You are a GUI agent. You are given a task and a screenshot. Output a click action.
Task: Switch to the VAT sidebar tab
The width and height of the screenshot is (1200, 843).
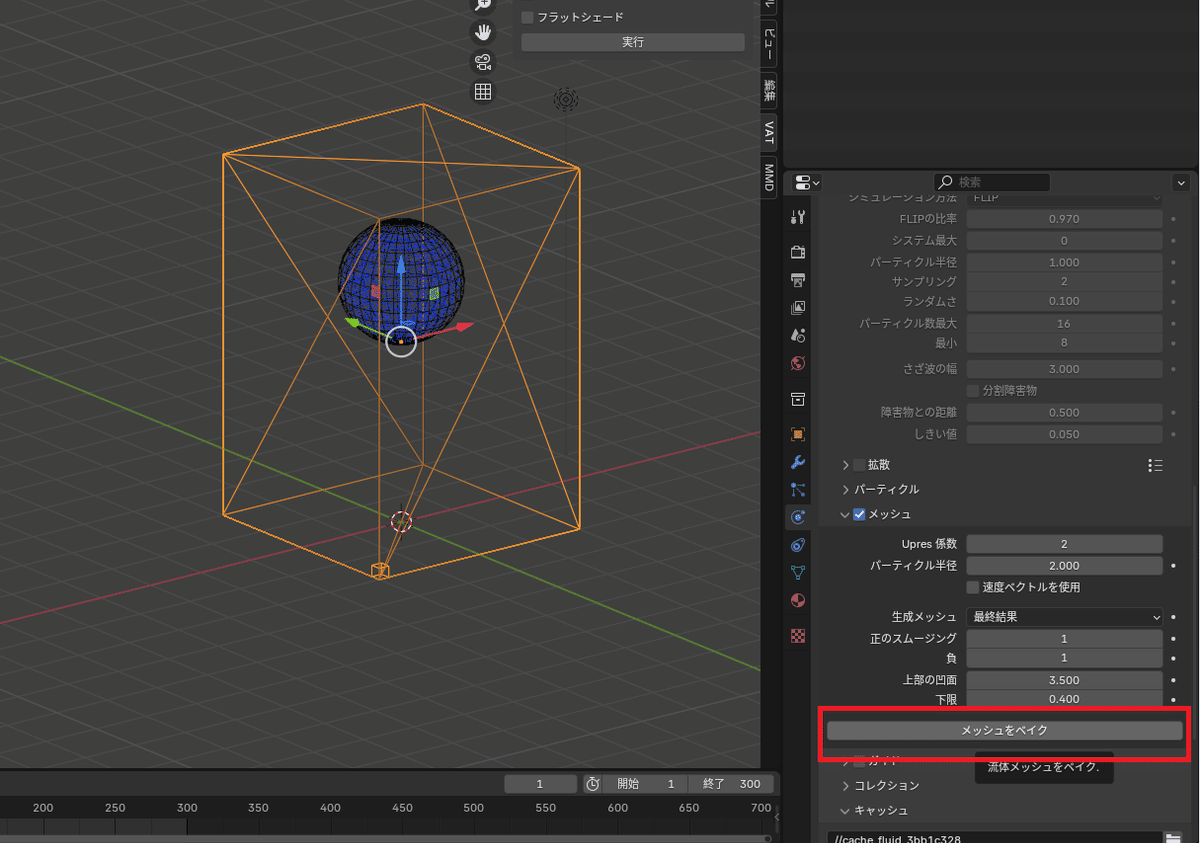[x=768, y=131]
